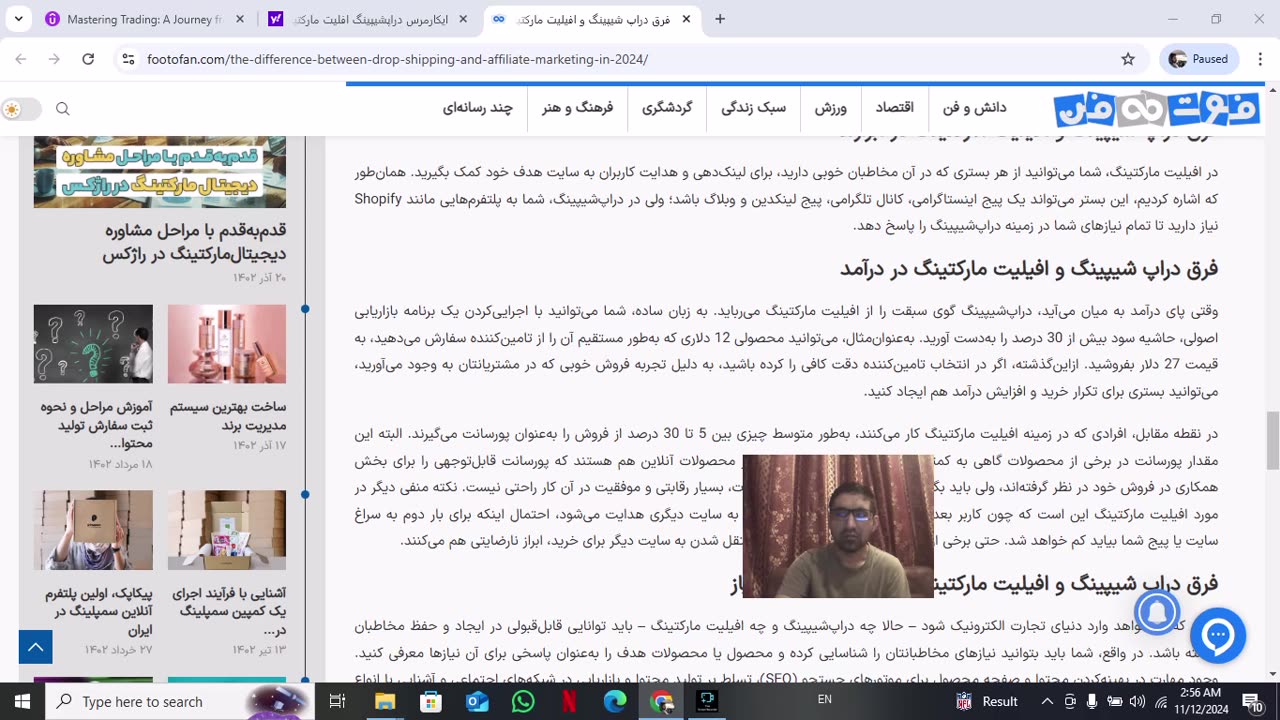Click the browser back arrow

coord(21,59)
